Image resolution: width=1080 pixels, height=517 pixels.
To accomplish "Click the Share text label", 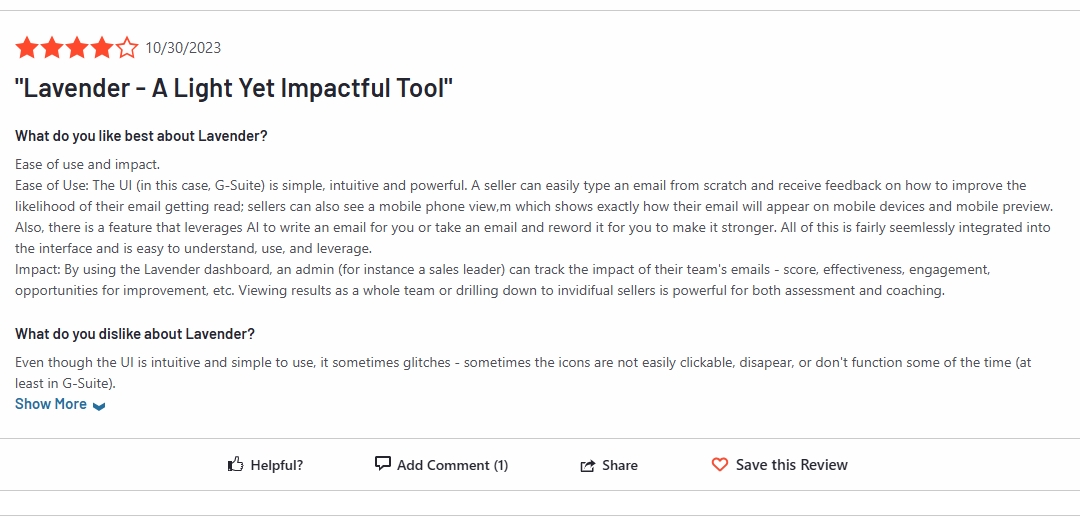I will [x=620, y=465].
